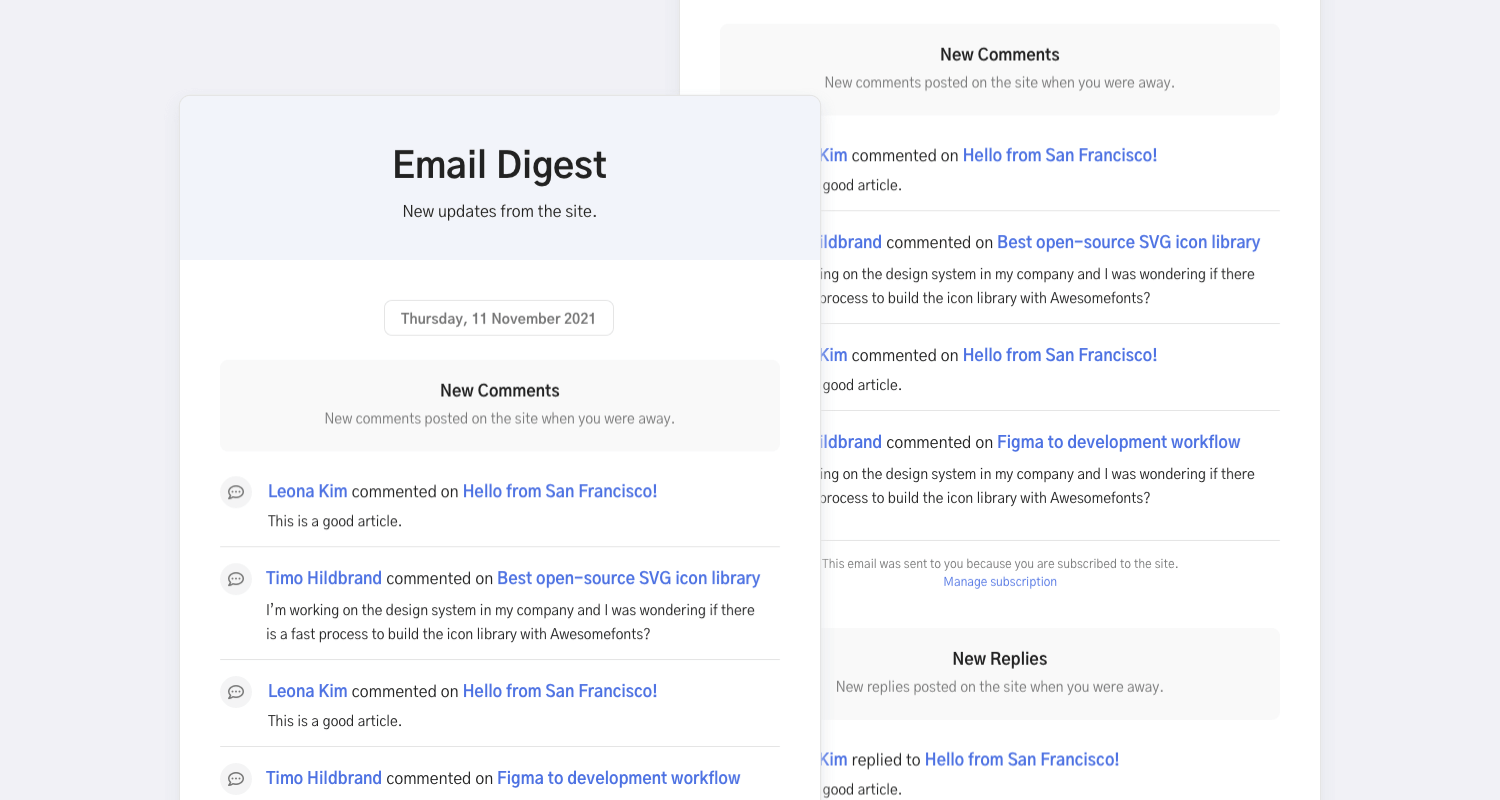The width and height of the screenshot is (1500, 800).
Task: Click 'New replies posted on the site when you were away.'
Action: coord(1000,687)
